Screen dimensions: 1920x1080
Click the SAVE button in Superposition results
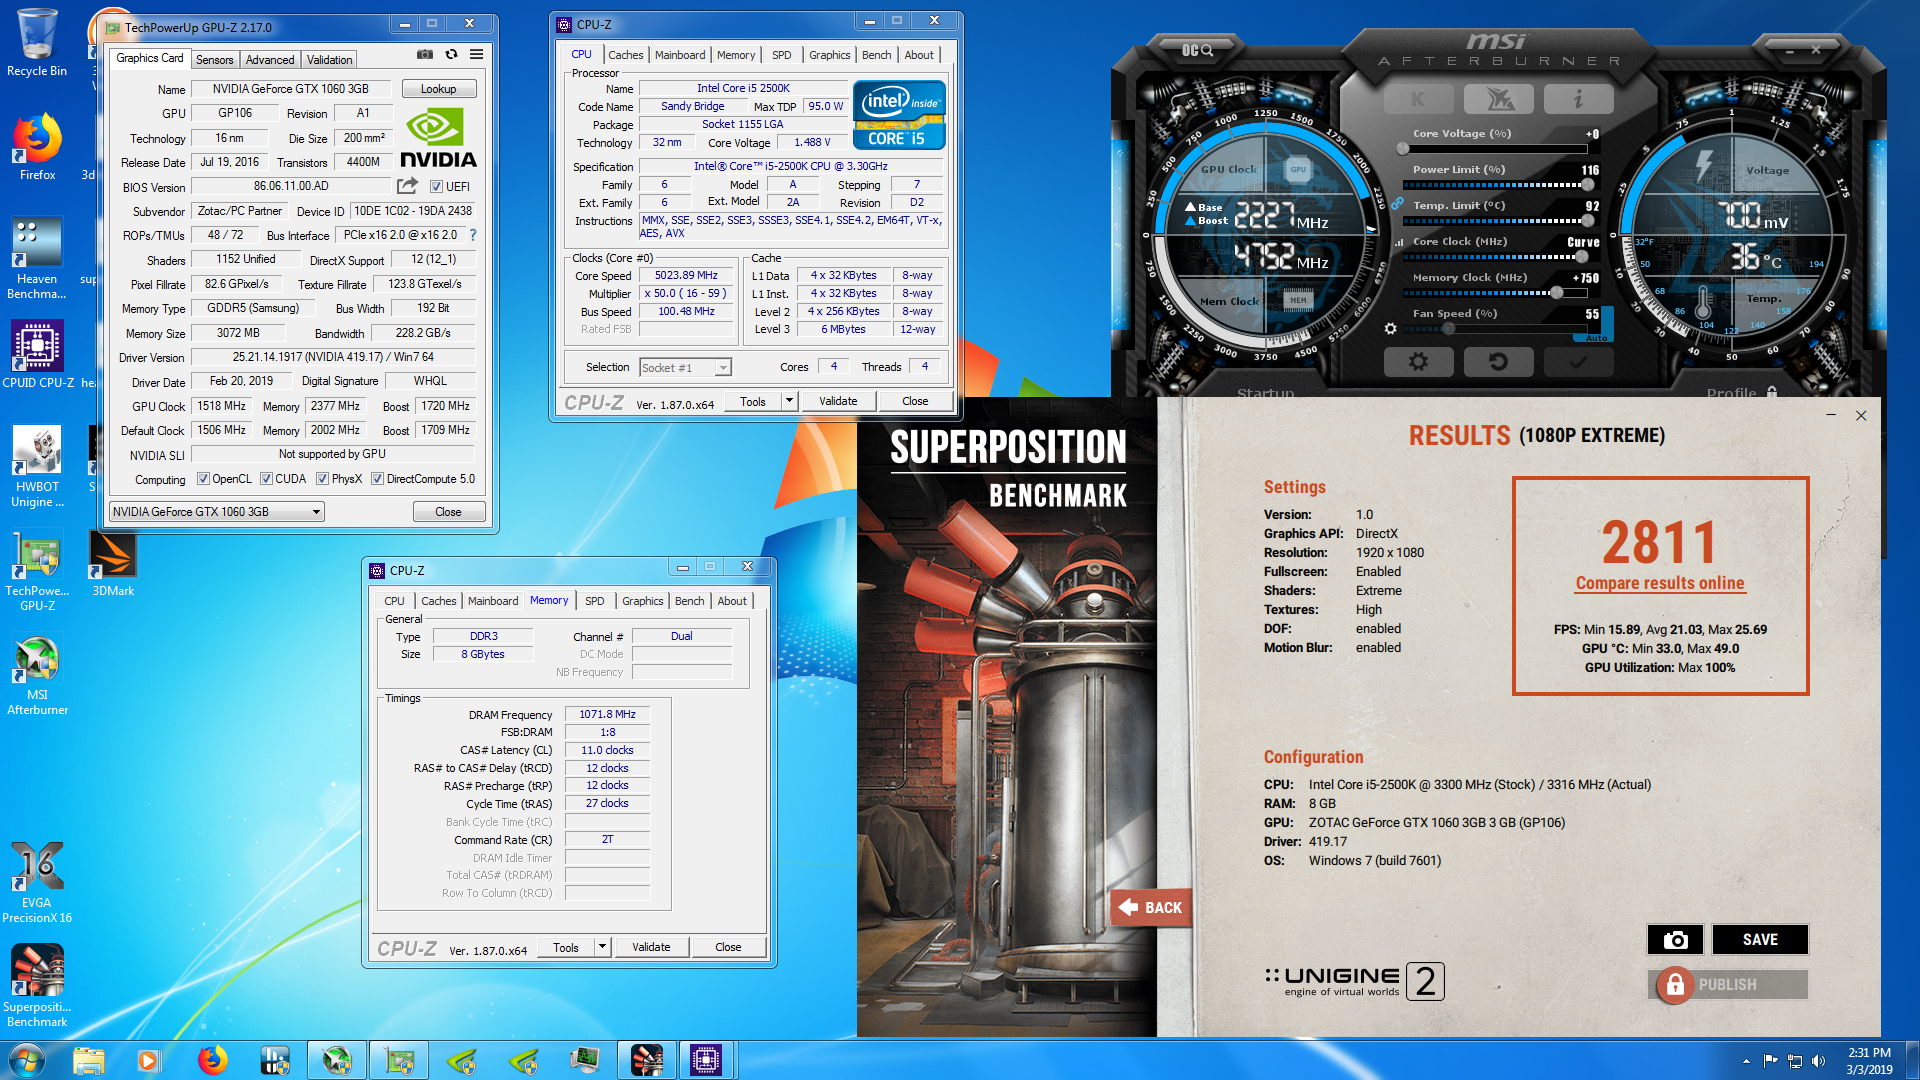tap(1760, 940)
